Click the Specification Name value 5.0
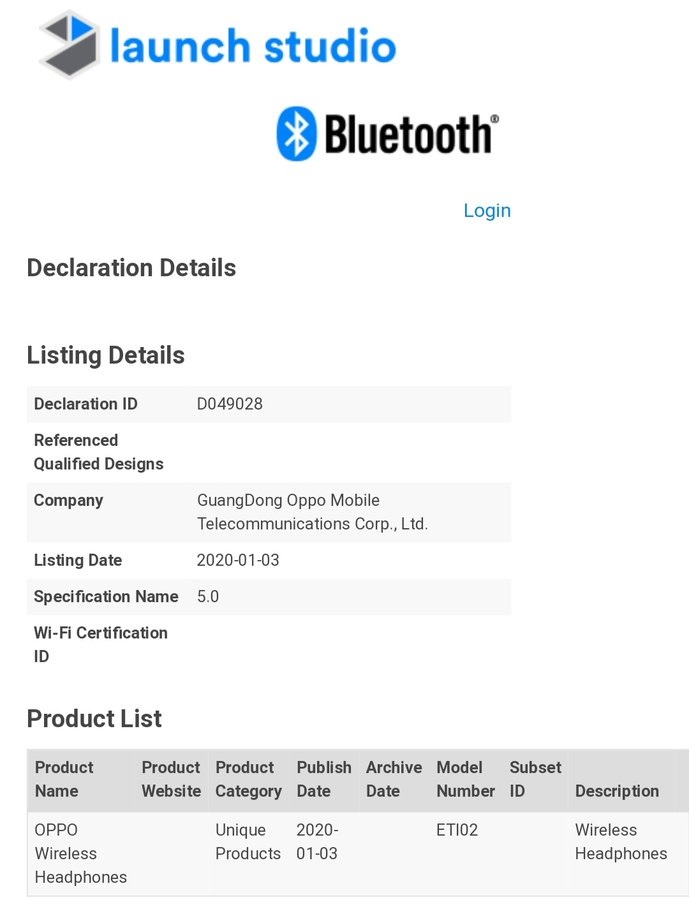This screenshot has height=900, width=689. [x=208, y=596]
